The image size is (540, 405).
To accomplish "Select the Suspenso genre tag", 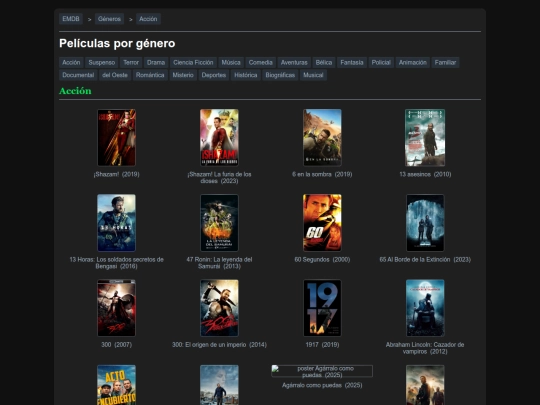I will point(102,62).
